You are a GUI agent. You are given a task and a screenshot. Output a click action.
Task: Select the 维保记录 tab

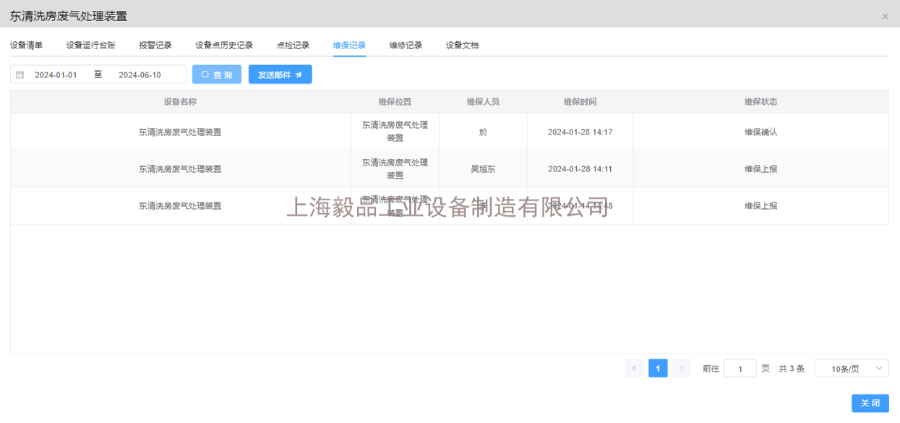coord(349,45)
